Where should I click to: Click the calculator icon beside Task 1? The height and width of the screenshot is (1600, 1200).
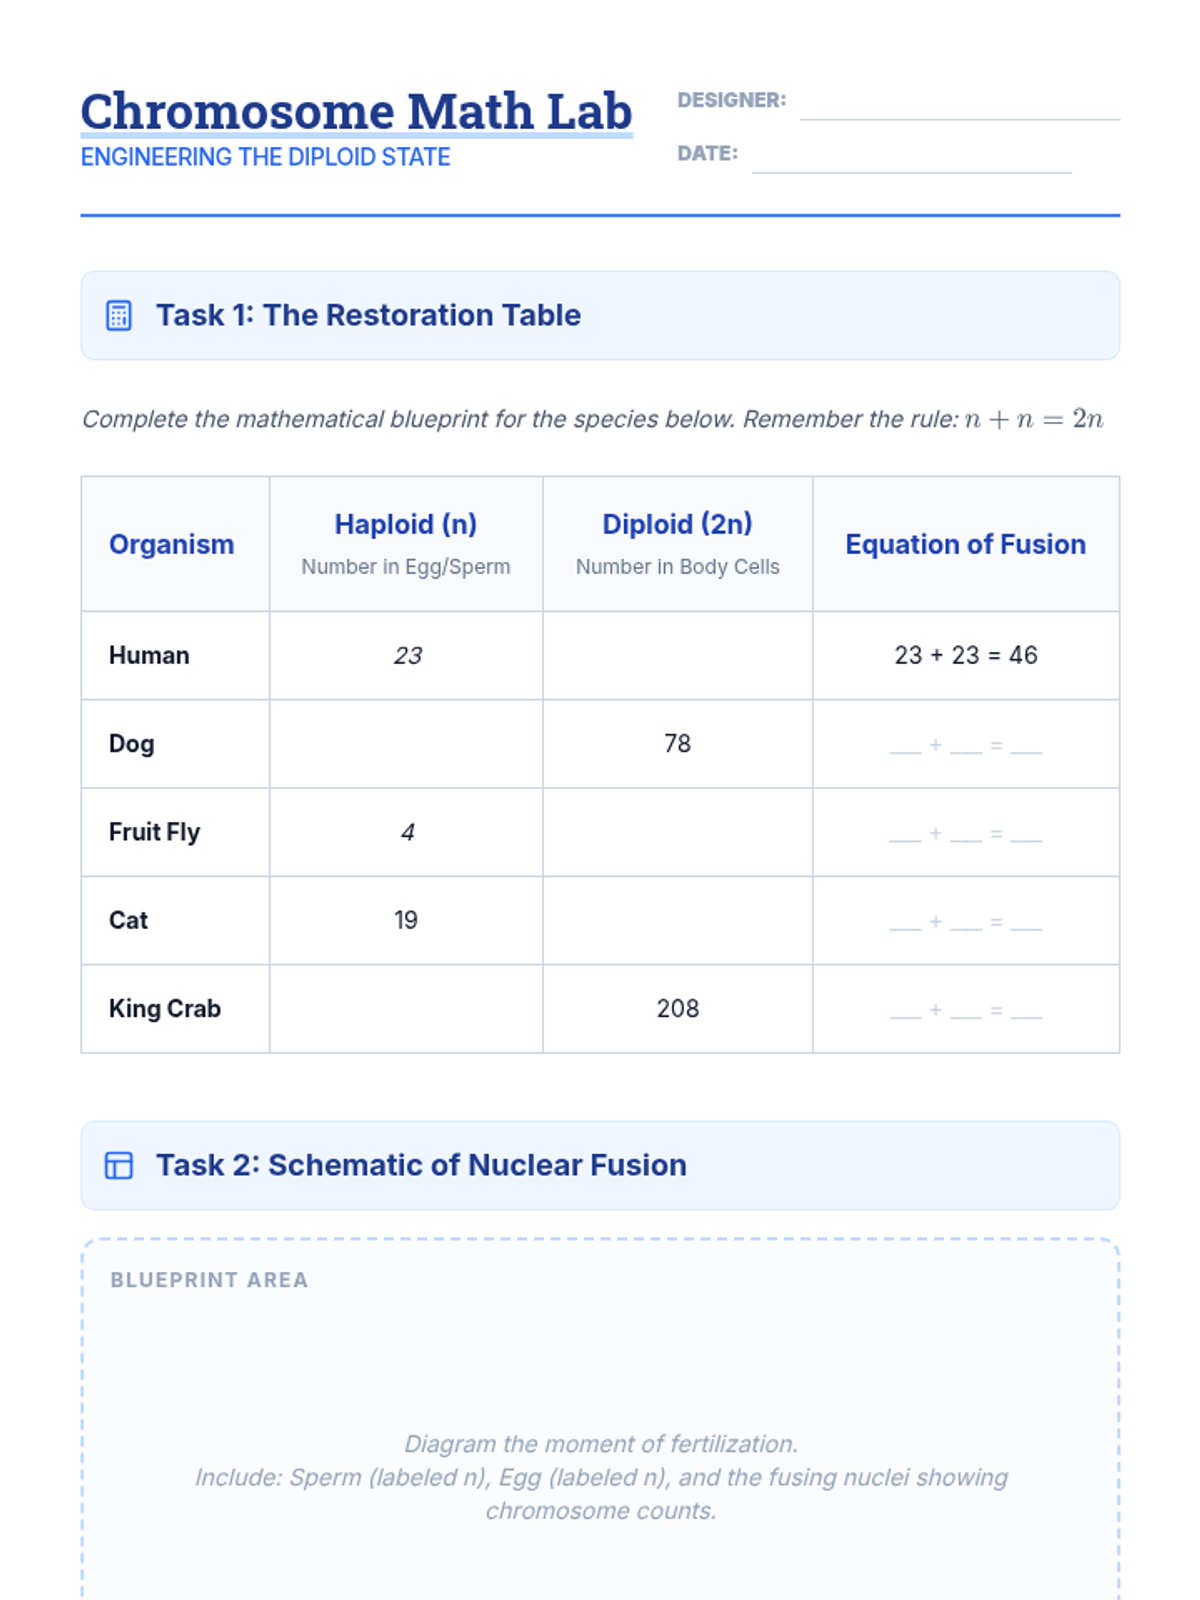118,316
